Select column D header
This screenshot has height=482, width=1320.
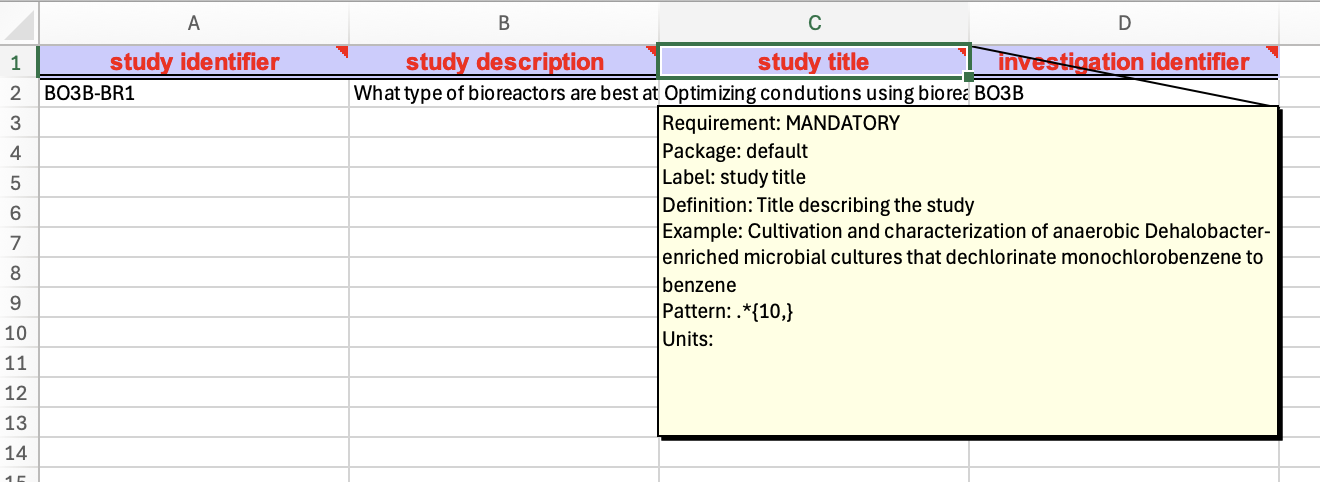(1124, 21)
